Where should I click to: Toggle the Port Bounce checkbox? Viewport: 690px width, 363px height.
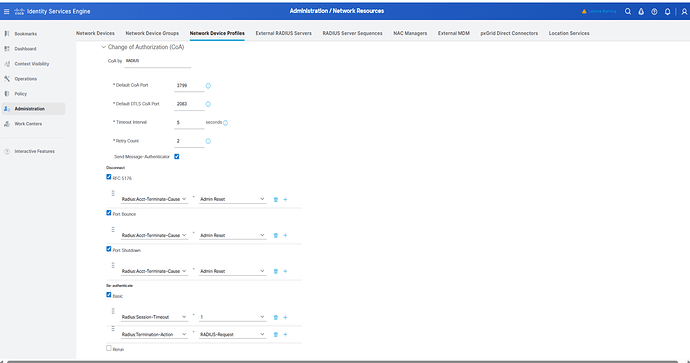(109, 213)
